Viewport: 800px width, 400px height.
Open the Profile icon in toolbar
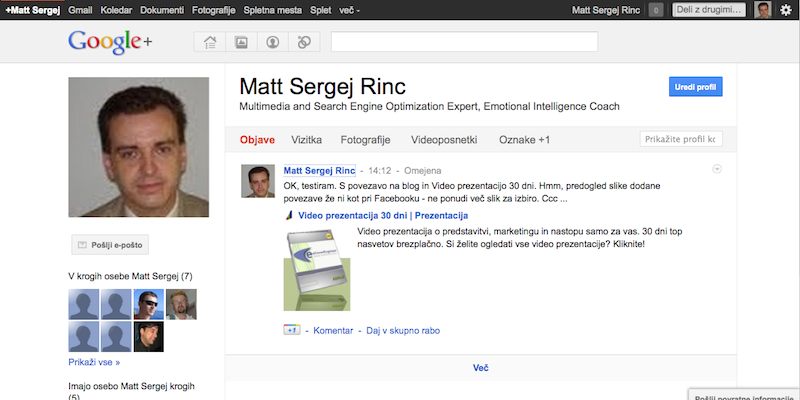point(272,42)
